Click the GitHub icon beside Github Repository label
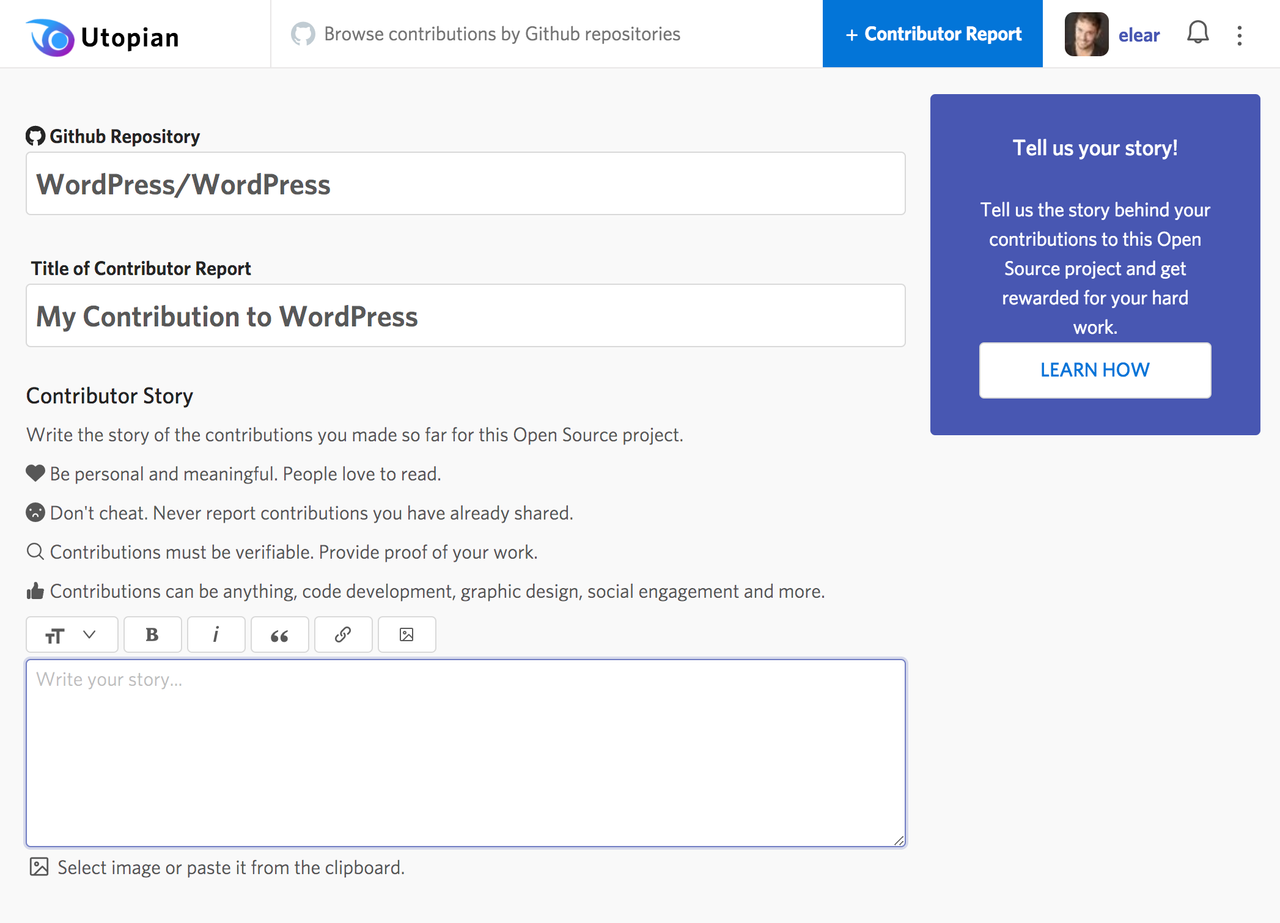The image size is (1280, 923). click(x=36, y=136)
